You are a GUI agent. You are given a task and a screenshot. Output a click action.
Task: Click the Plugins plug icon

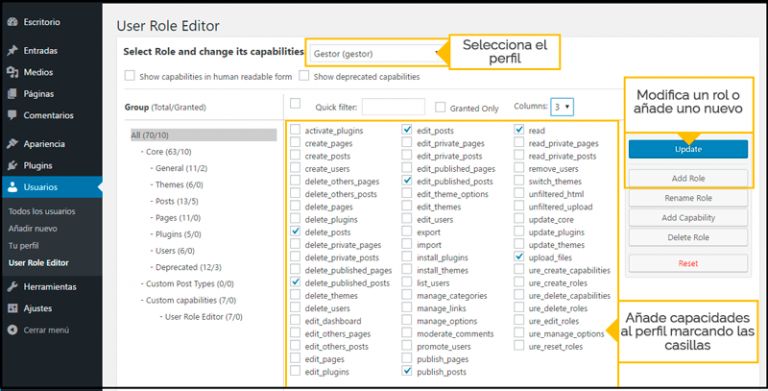[x=13, y=165]
